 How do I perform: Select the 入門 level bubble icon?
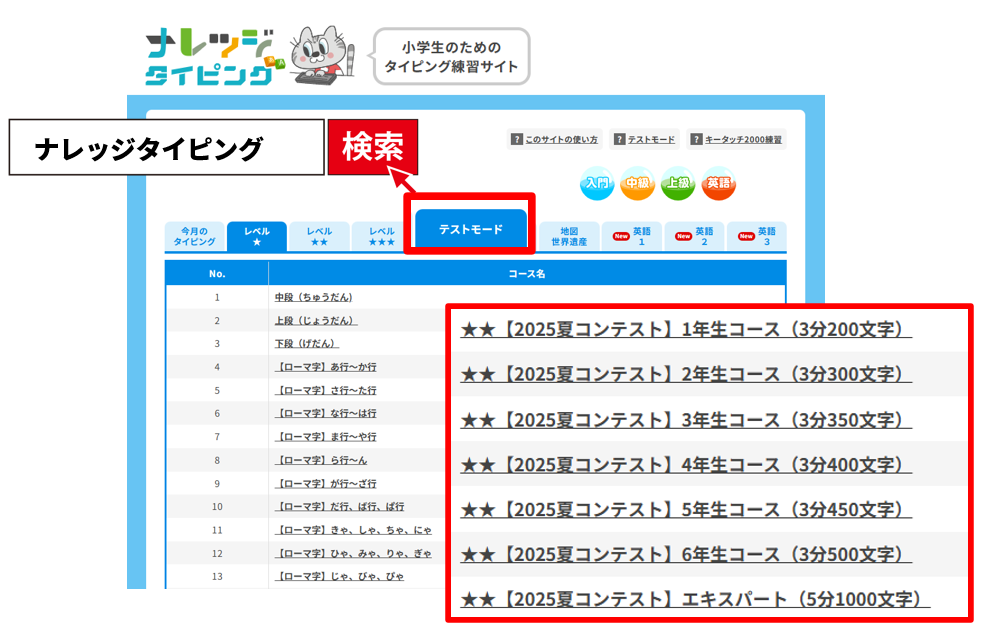point(597,184)
